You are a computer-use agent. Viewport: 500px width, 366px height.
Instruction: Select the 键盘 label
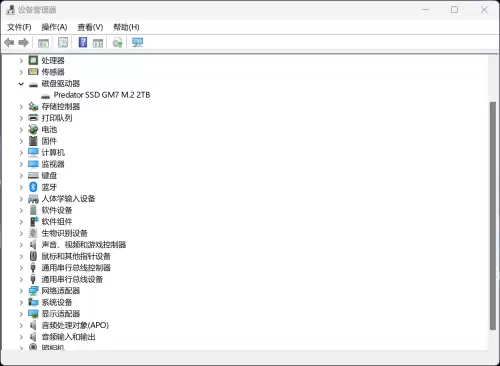tap(49, 175)
